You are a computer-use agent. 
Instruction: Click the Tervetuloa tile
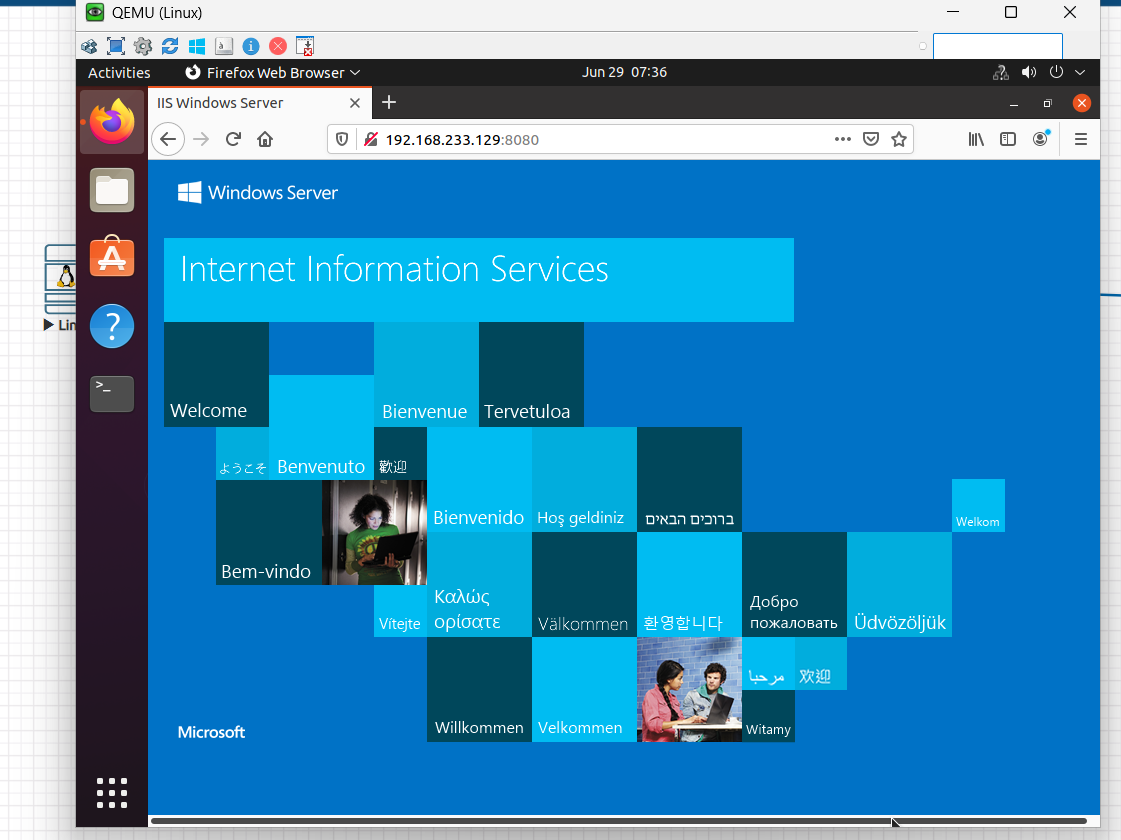click(x=531, y=375)
